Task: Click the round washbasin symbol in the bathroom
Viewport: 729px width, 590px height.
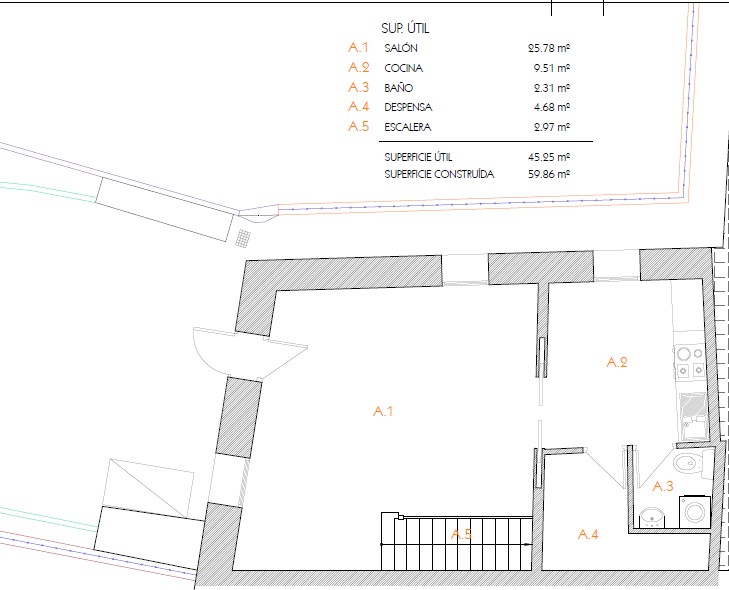Action: pos(651,517)
